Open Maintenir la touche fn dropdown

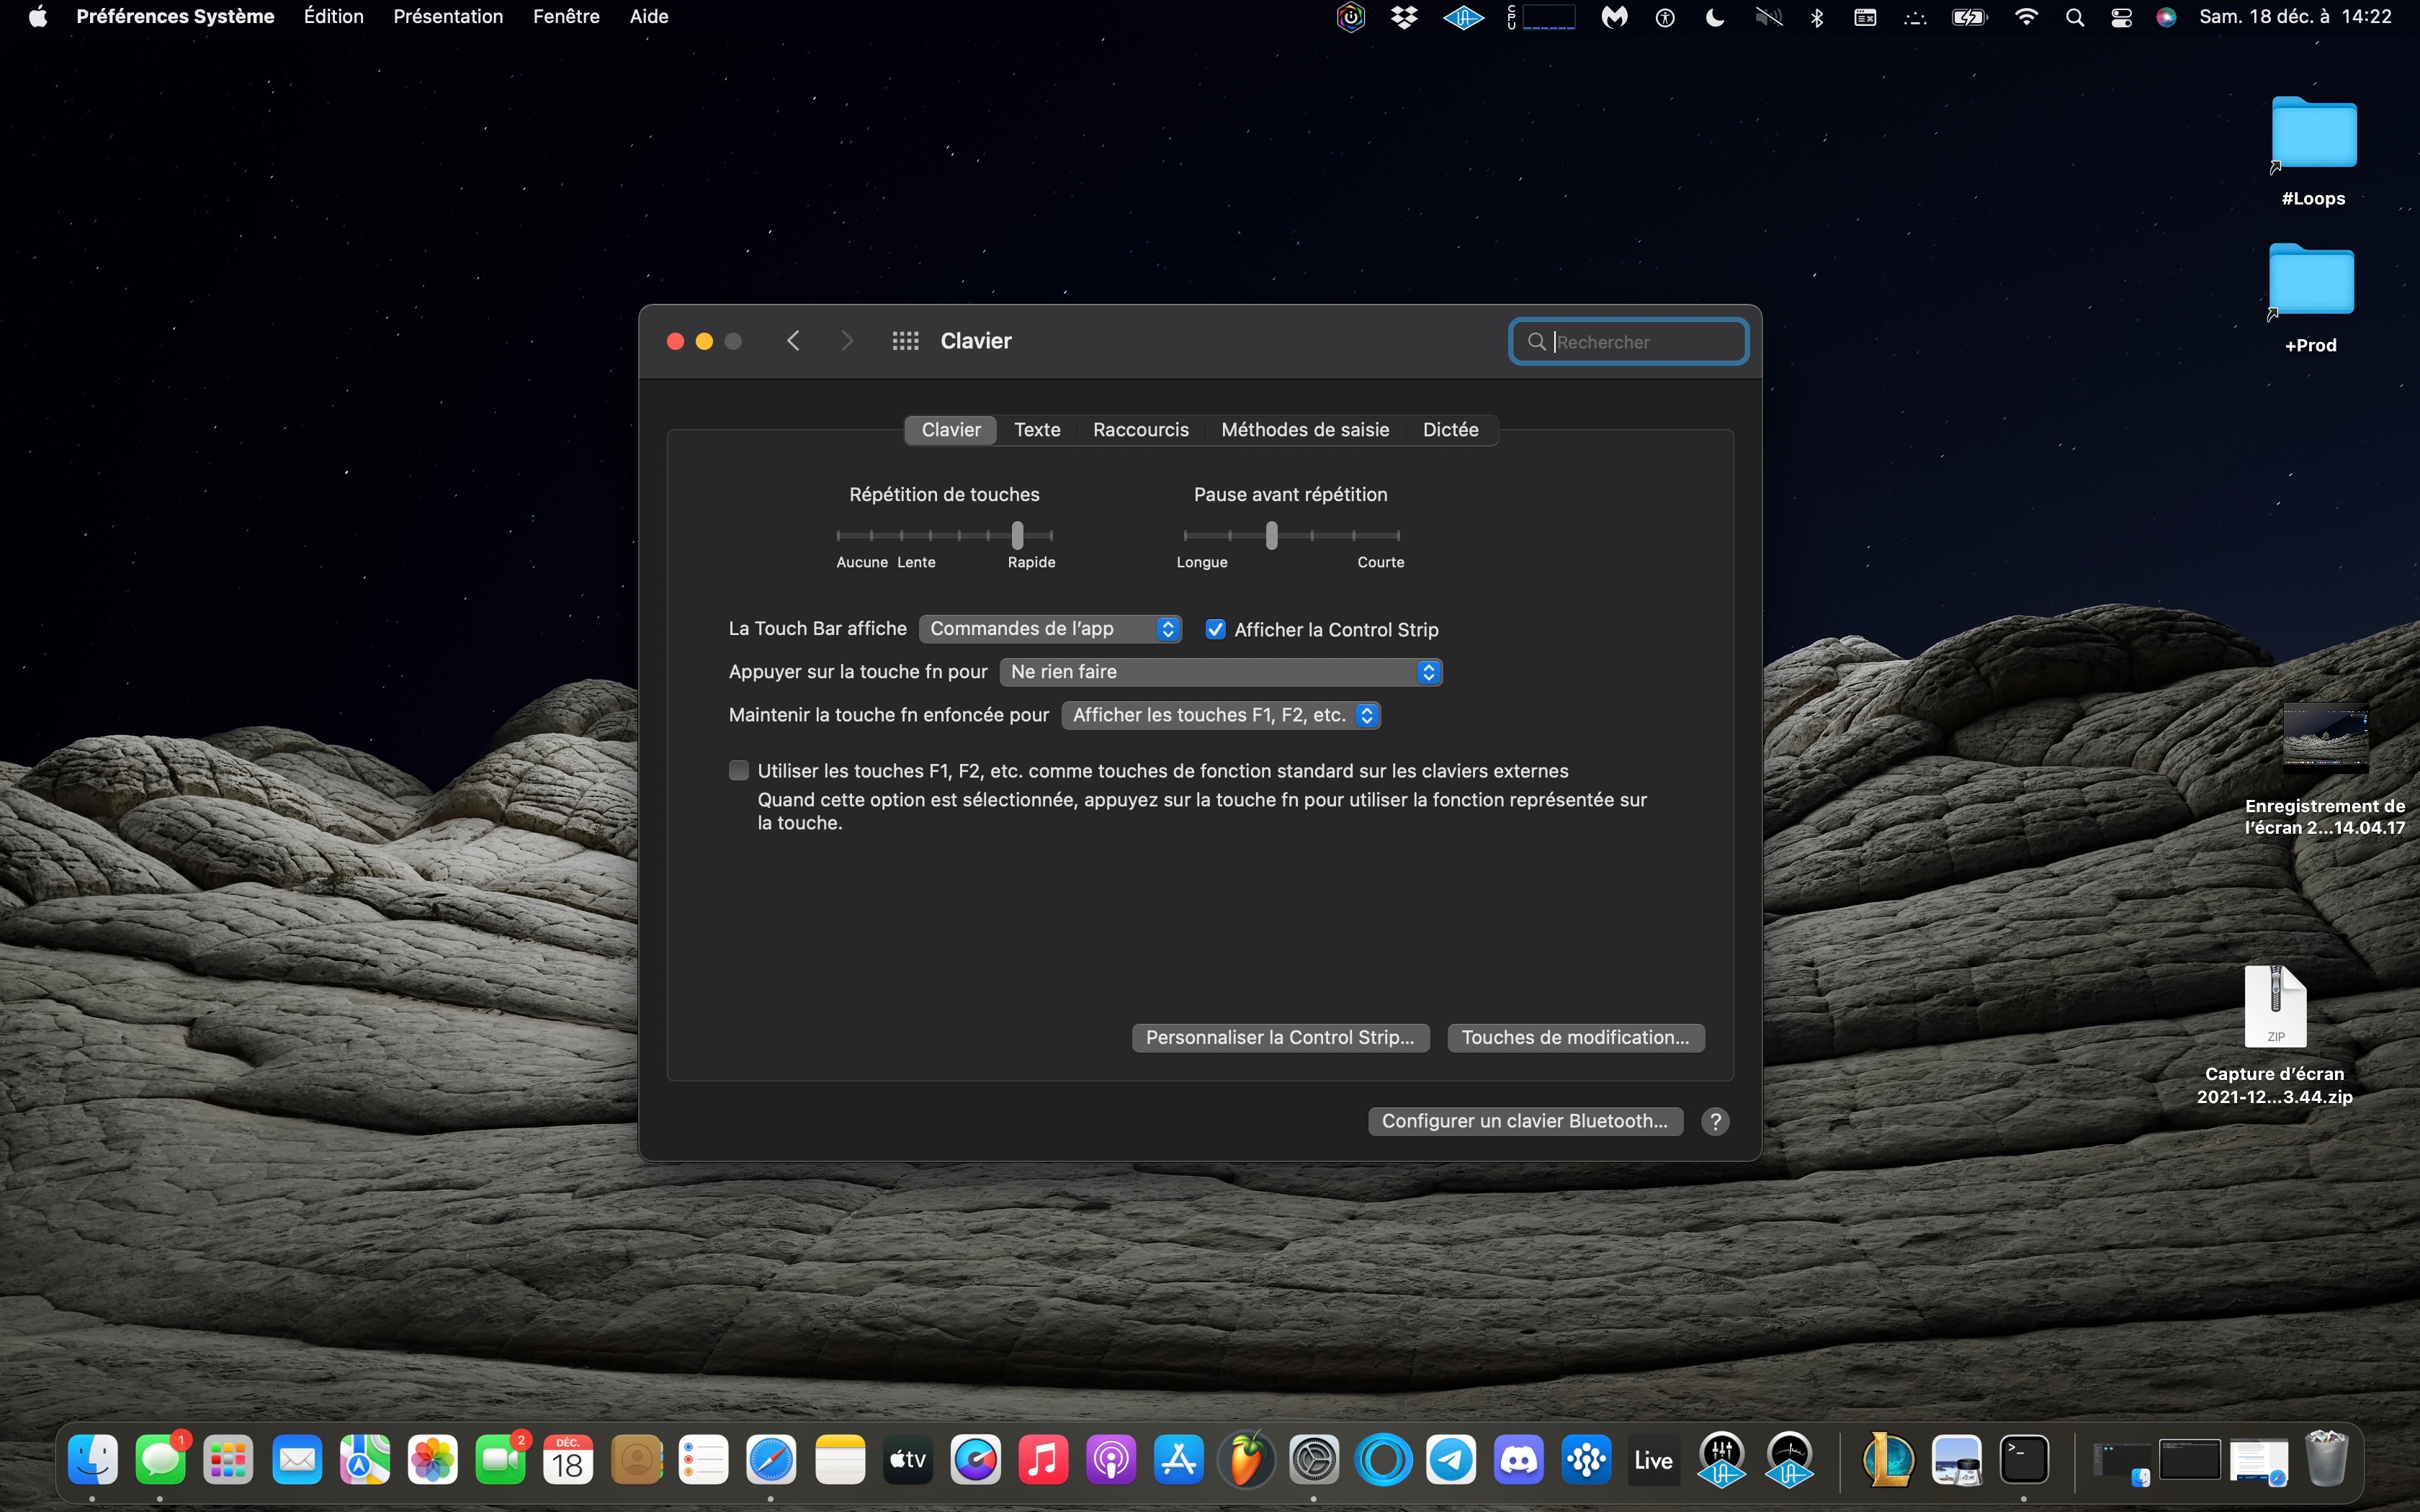tap(1220, 715)
